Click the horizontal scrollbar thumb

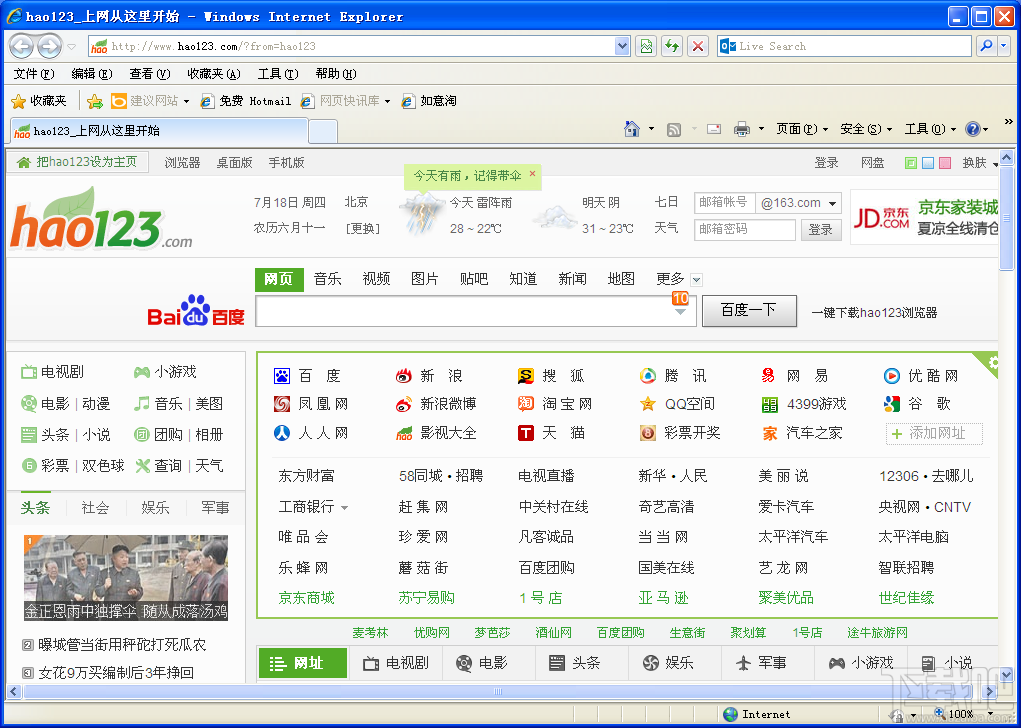click(498, 692)
